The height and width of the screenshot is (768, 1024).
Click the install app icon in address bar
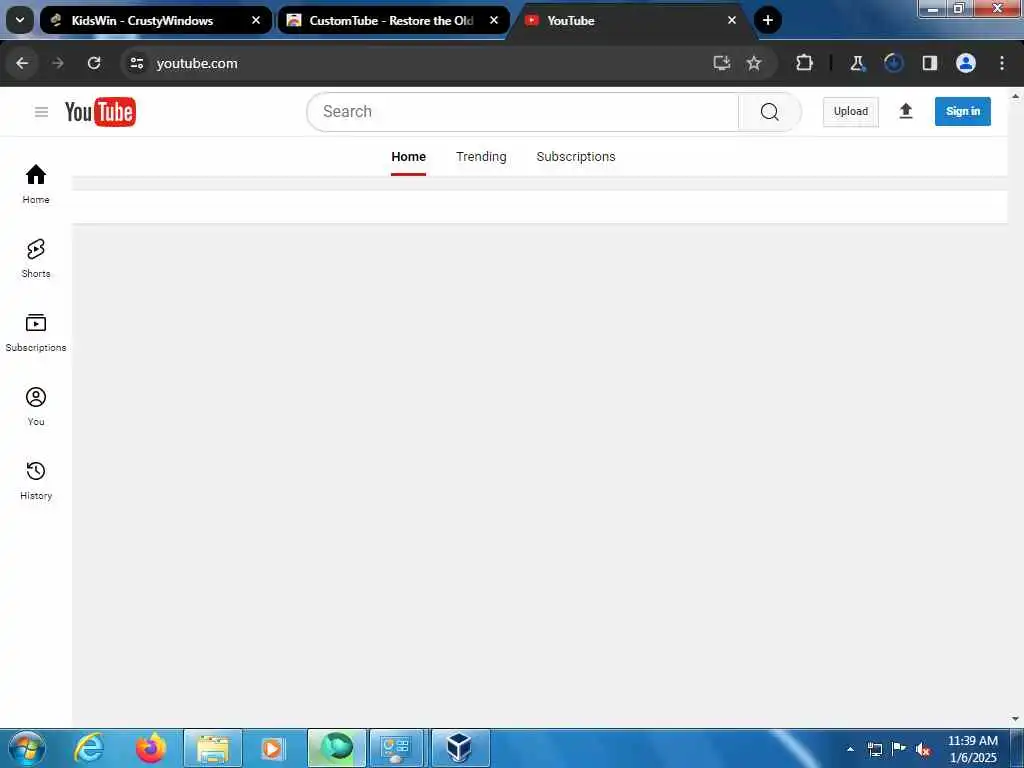(x=721, y=63)
